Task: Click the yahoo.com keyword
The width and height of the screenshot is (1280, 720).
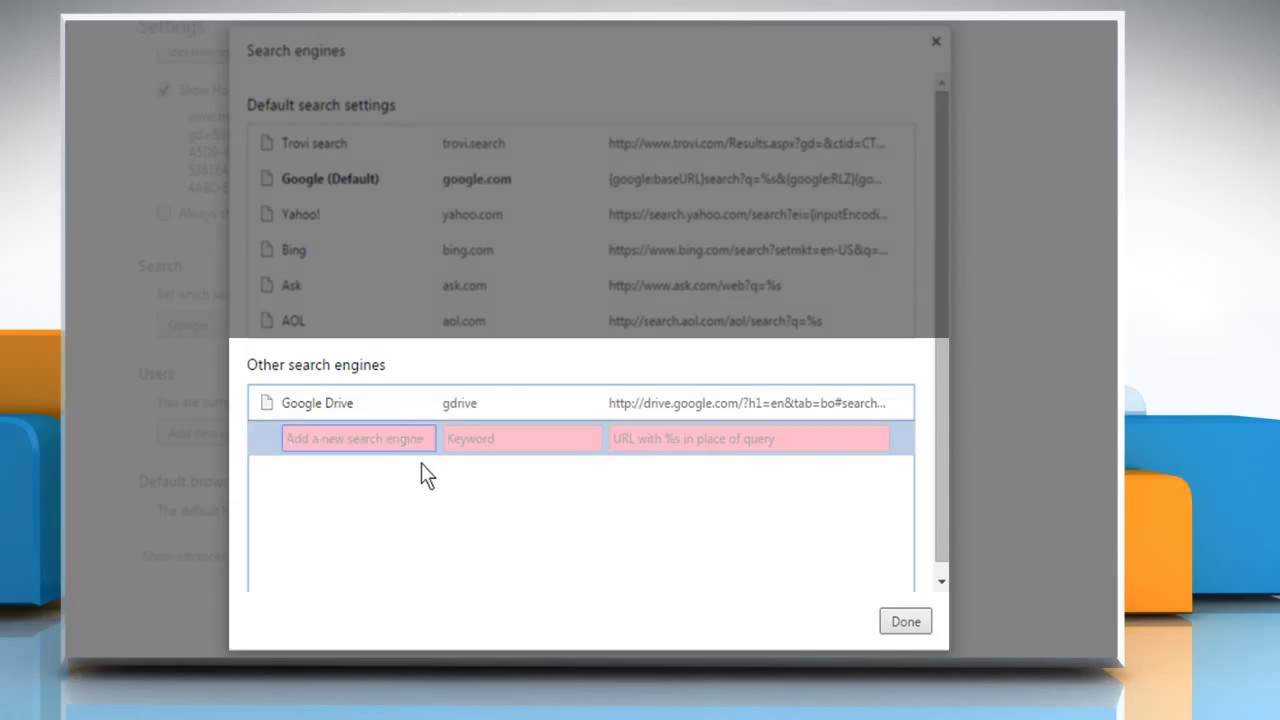Action: click(472, 214)
